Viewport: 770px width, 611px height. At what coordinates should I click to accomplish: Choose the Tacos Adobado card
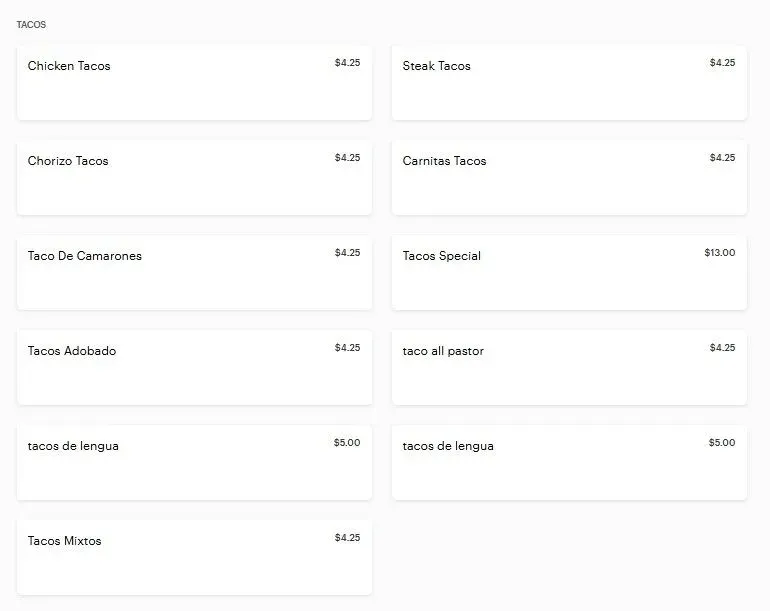[194, 368]
